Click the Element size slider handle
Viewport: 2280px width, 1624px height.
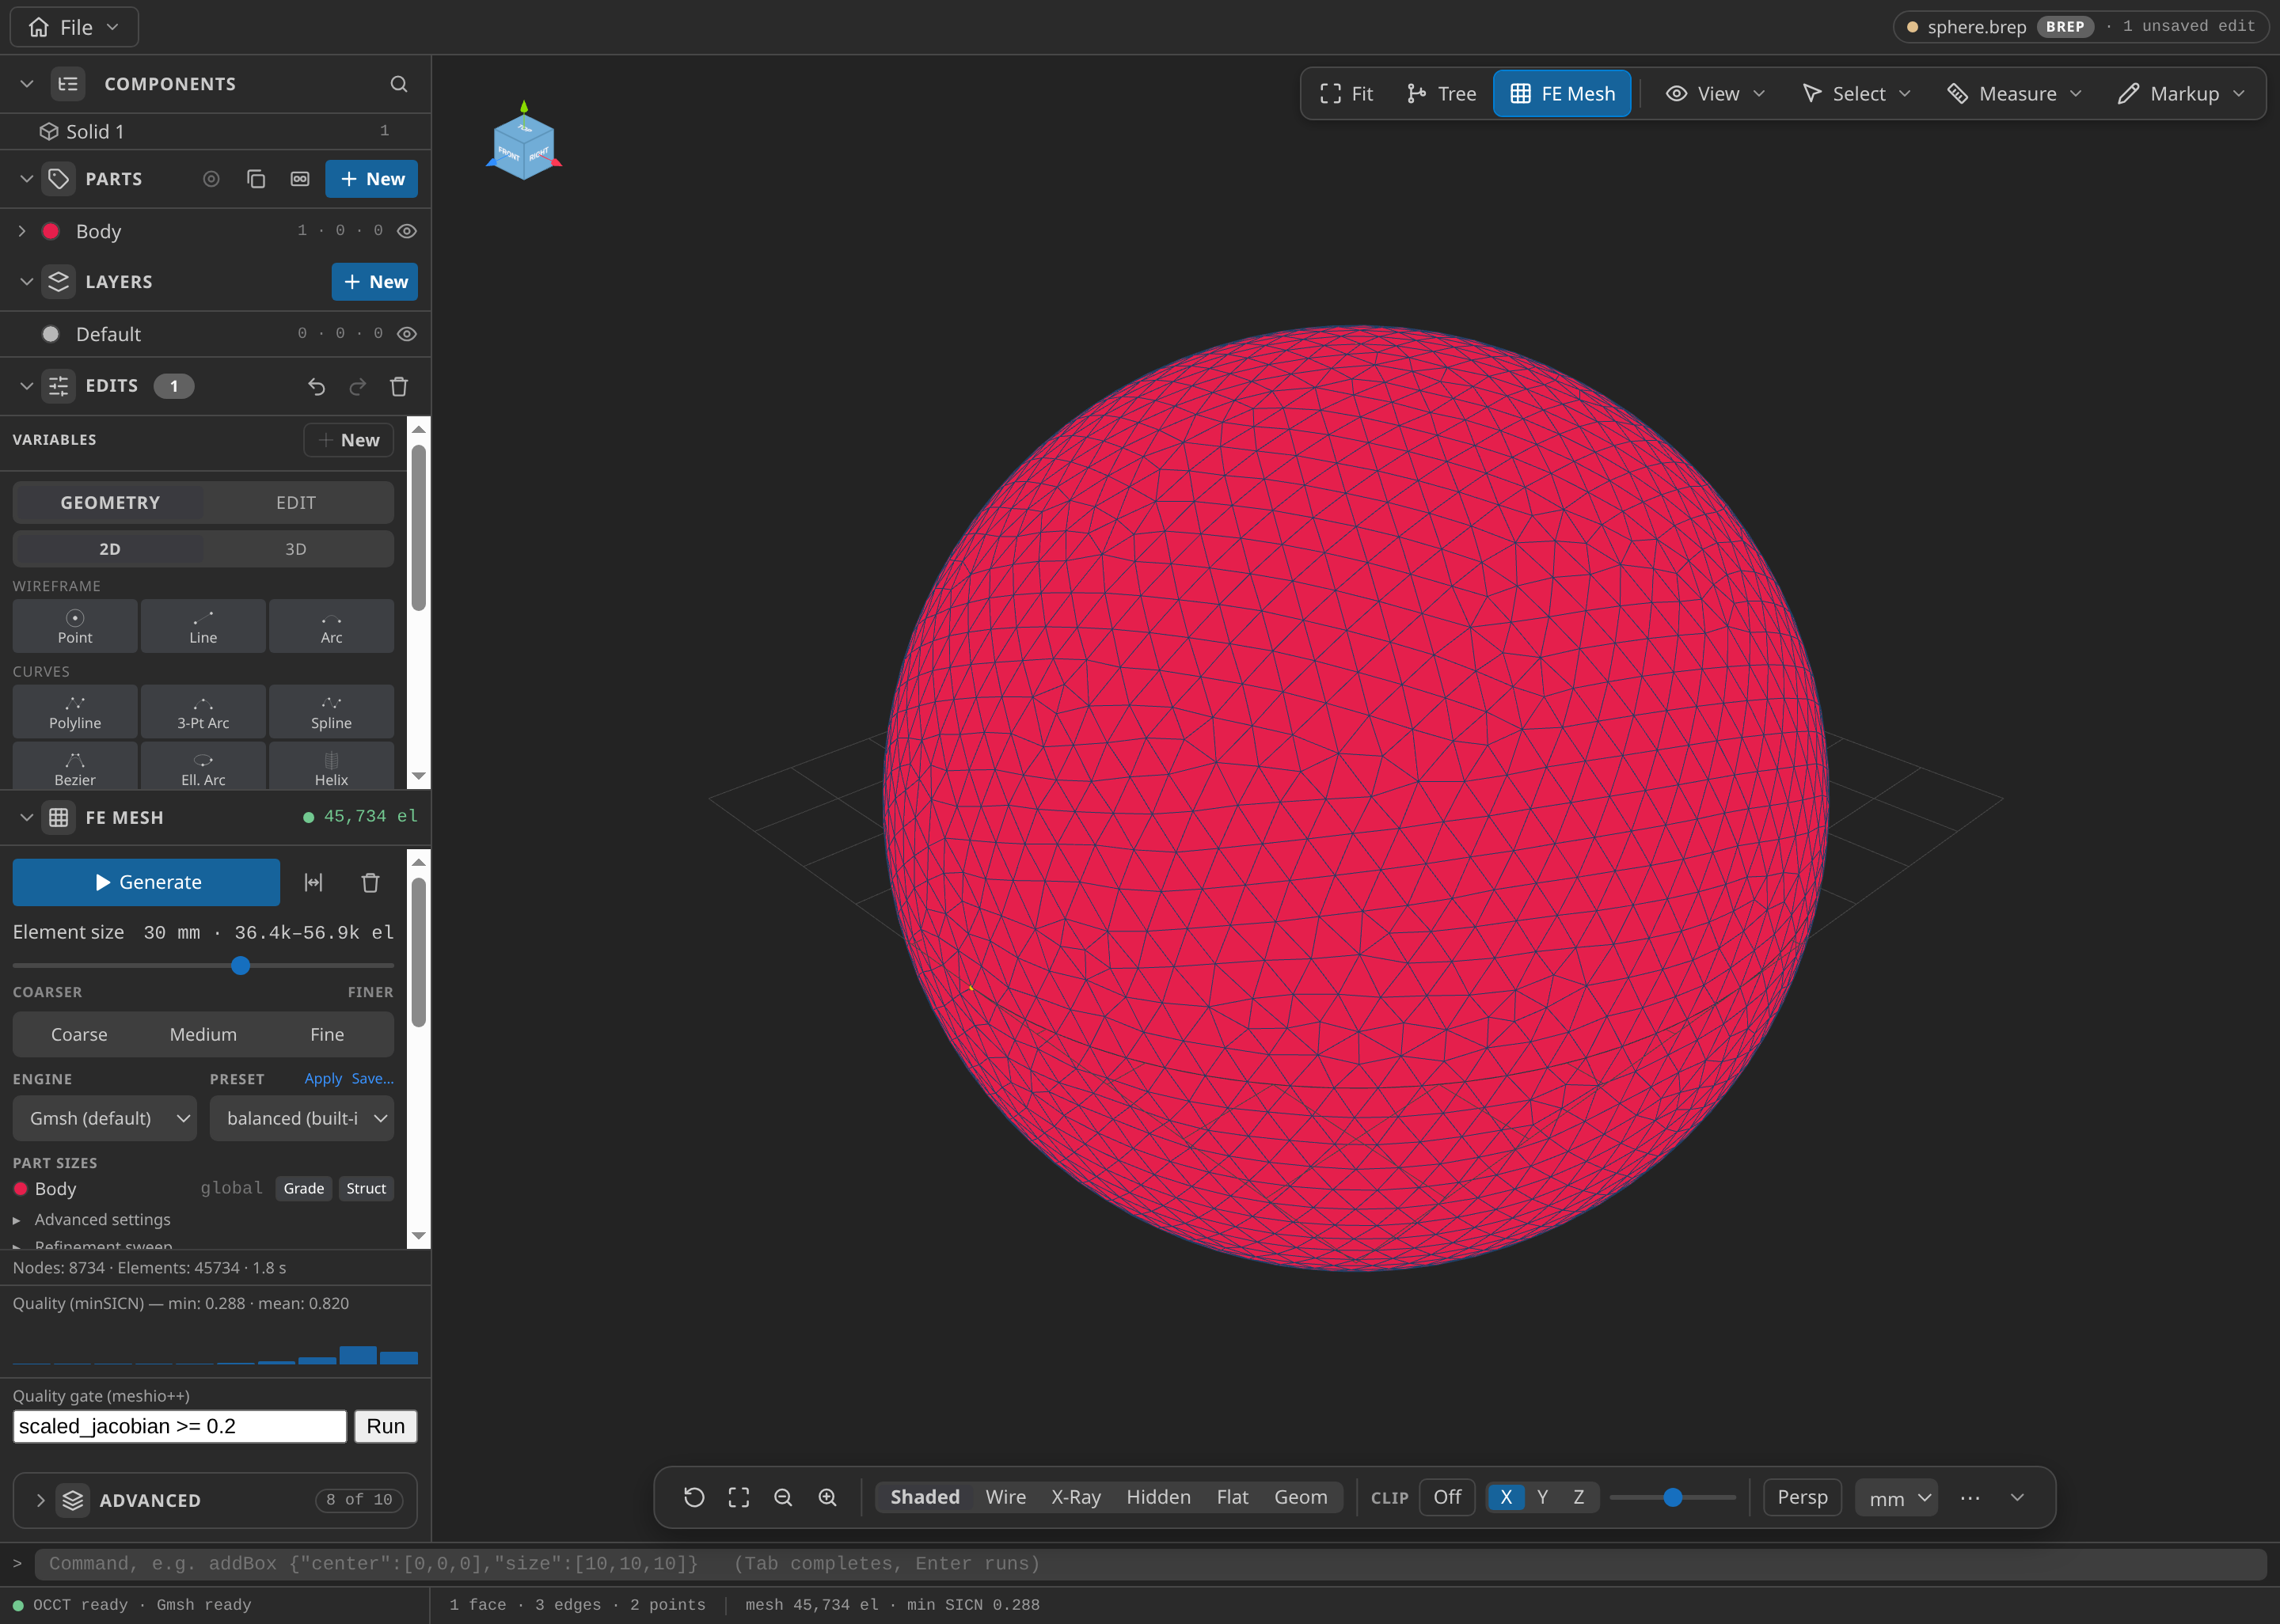240,965
